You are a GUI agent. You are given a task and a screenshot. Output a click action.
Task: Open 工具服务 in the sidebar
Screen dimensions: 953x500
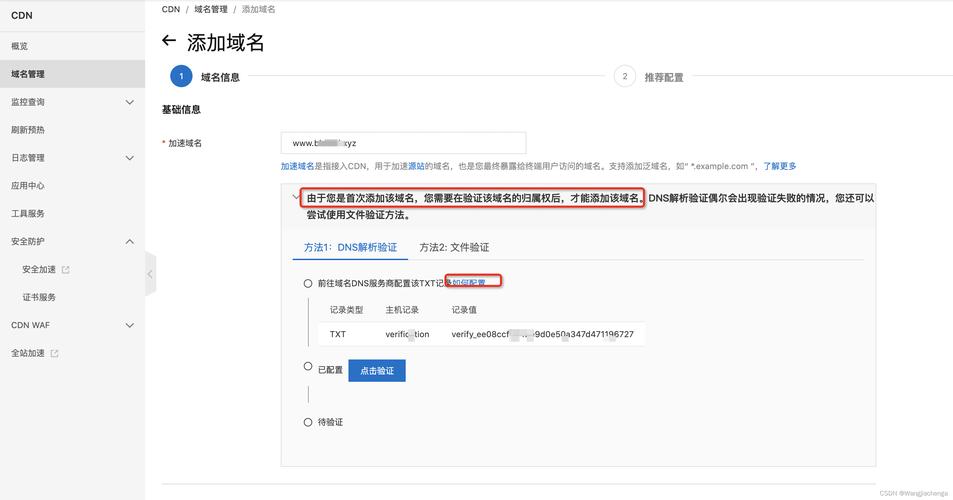point(28,214)
